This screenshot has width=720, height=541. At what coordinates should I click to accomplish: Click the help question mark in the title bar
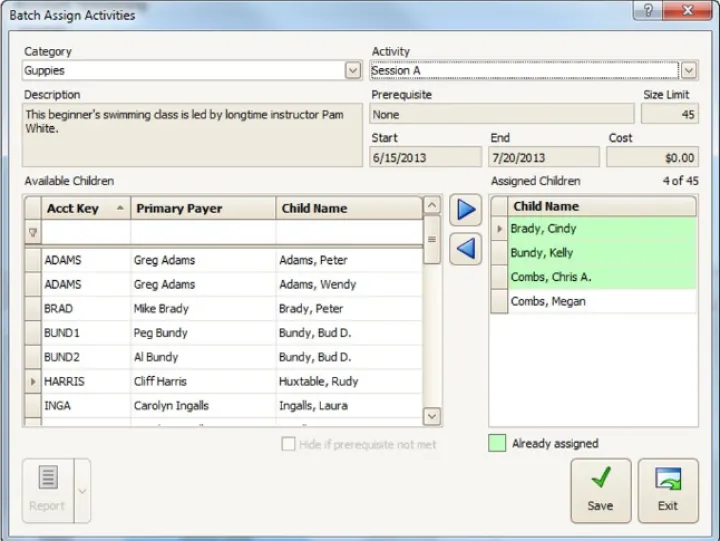648,11
